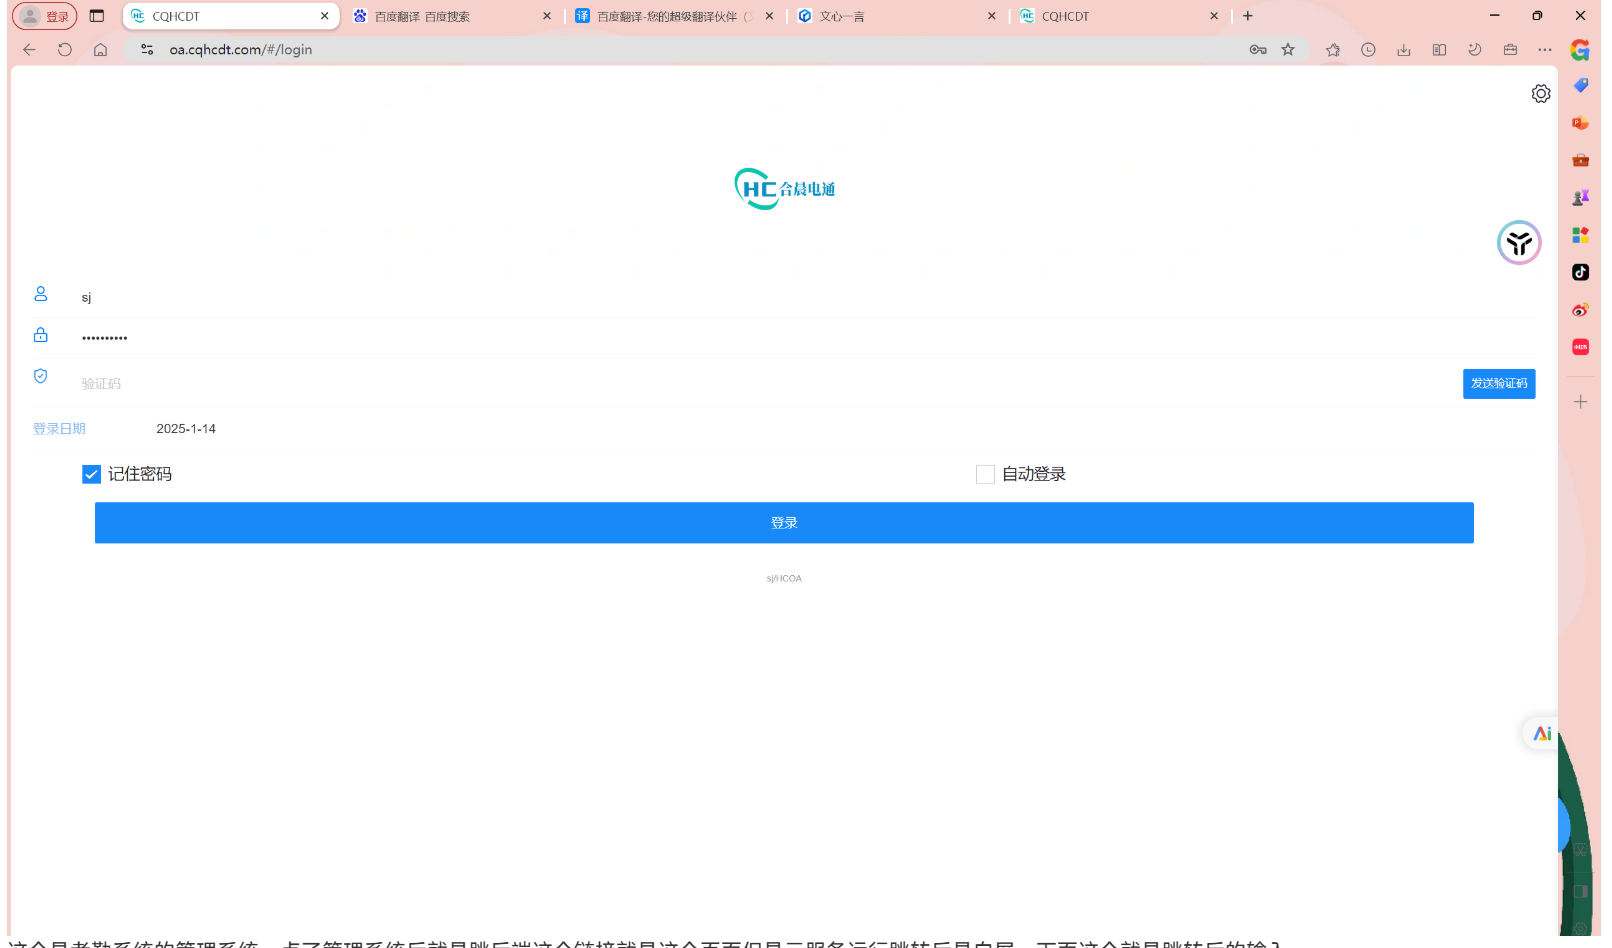The width and height of the screenshot is (1612, 948).
Task: Click the round Y-logo floating assistant icon
Action: (1519, 243)
